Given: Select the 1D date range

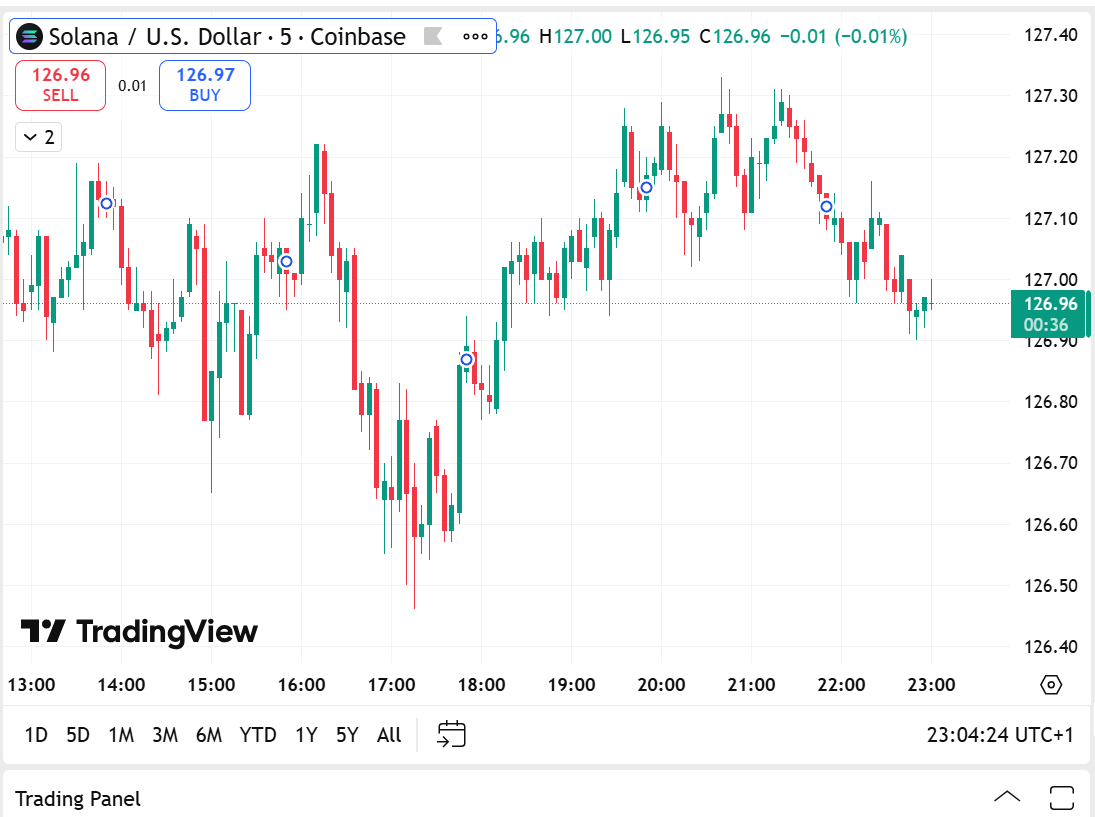Looking at the screenshot, I should (36, 735).
